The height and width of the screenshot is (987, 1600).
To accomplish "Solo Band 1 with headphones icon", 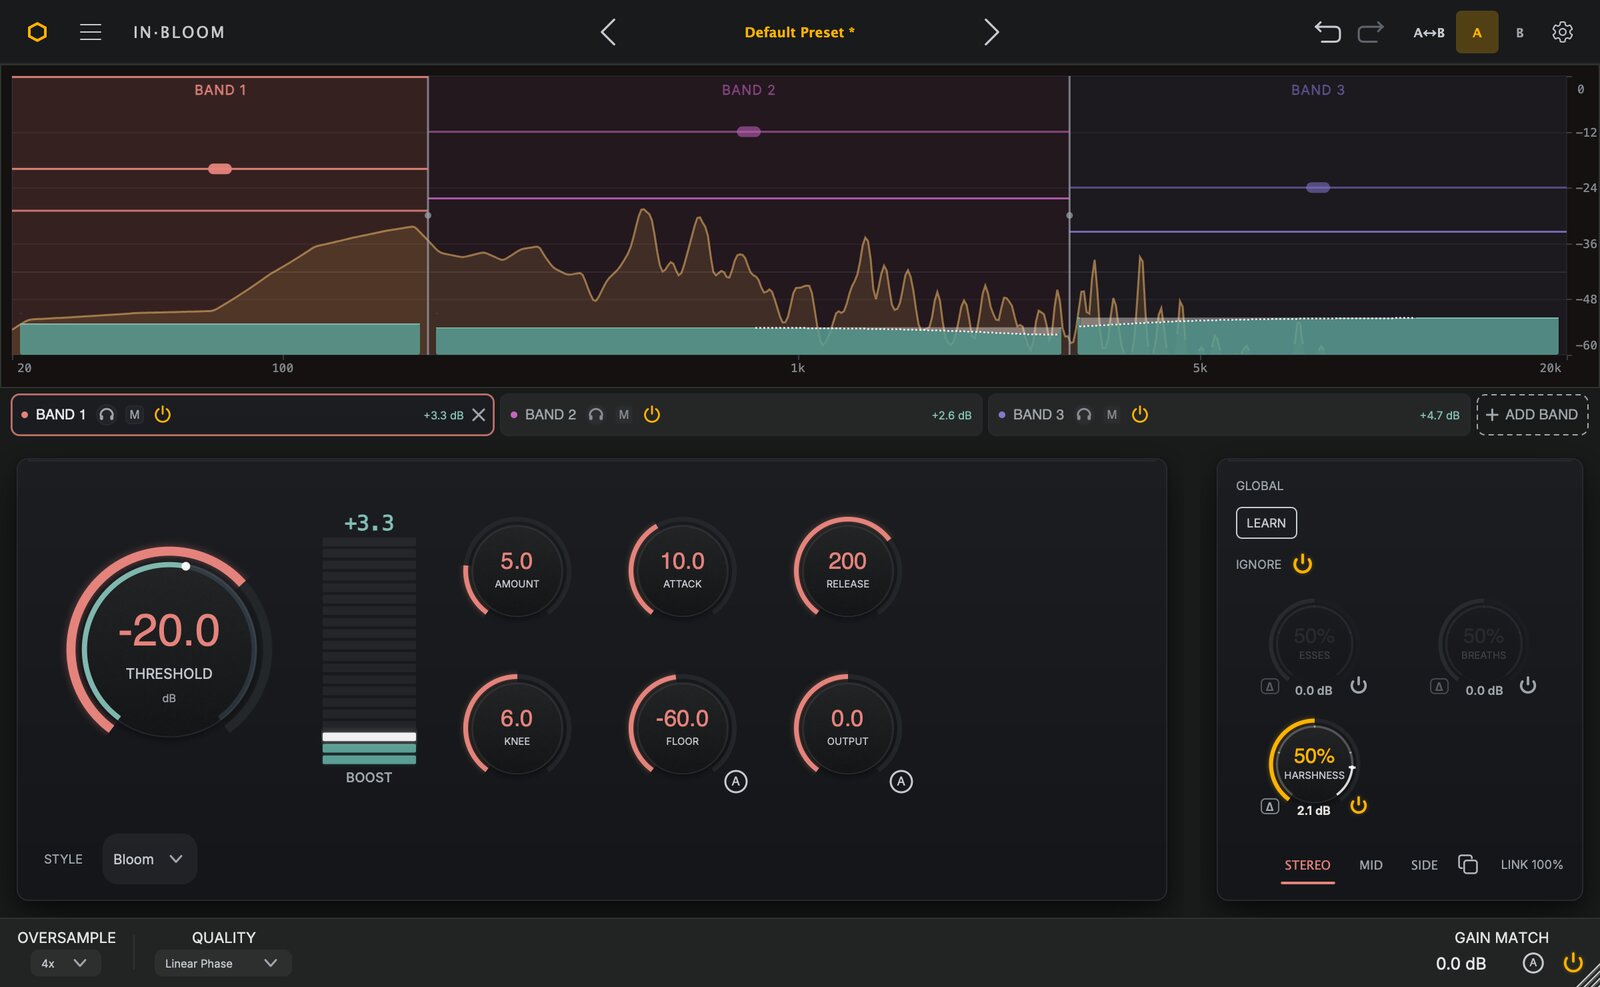I will pyautogui.click(x=107, y=415).
